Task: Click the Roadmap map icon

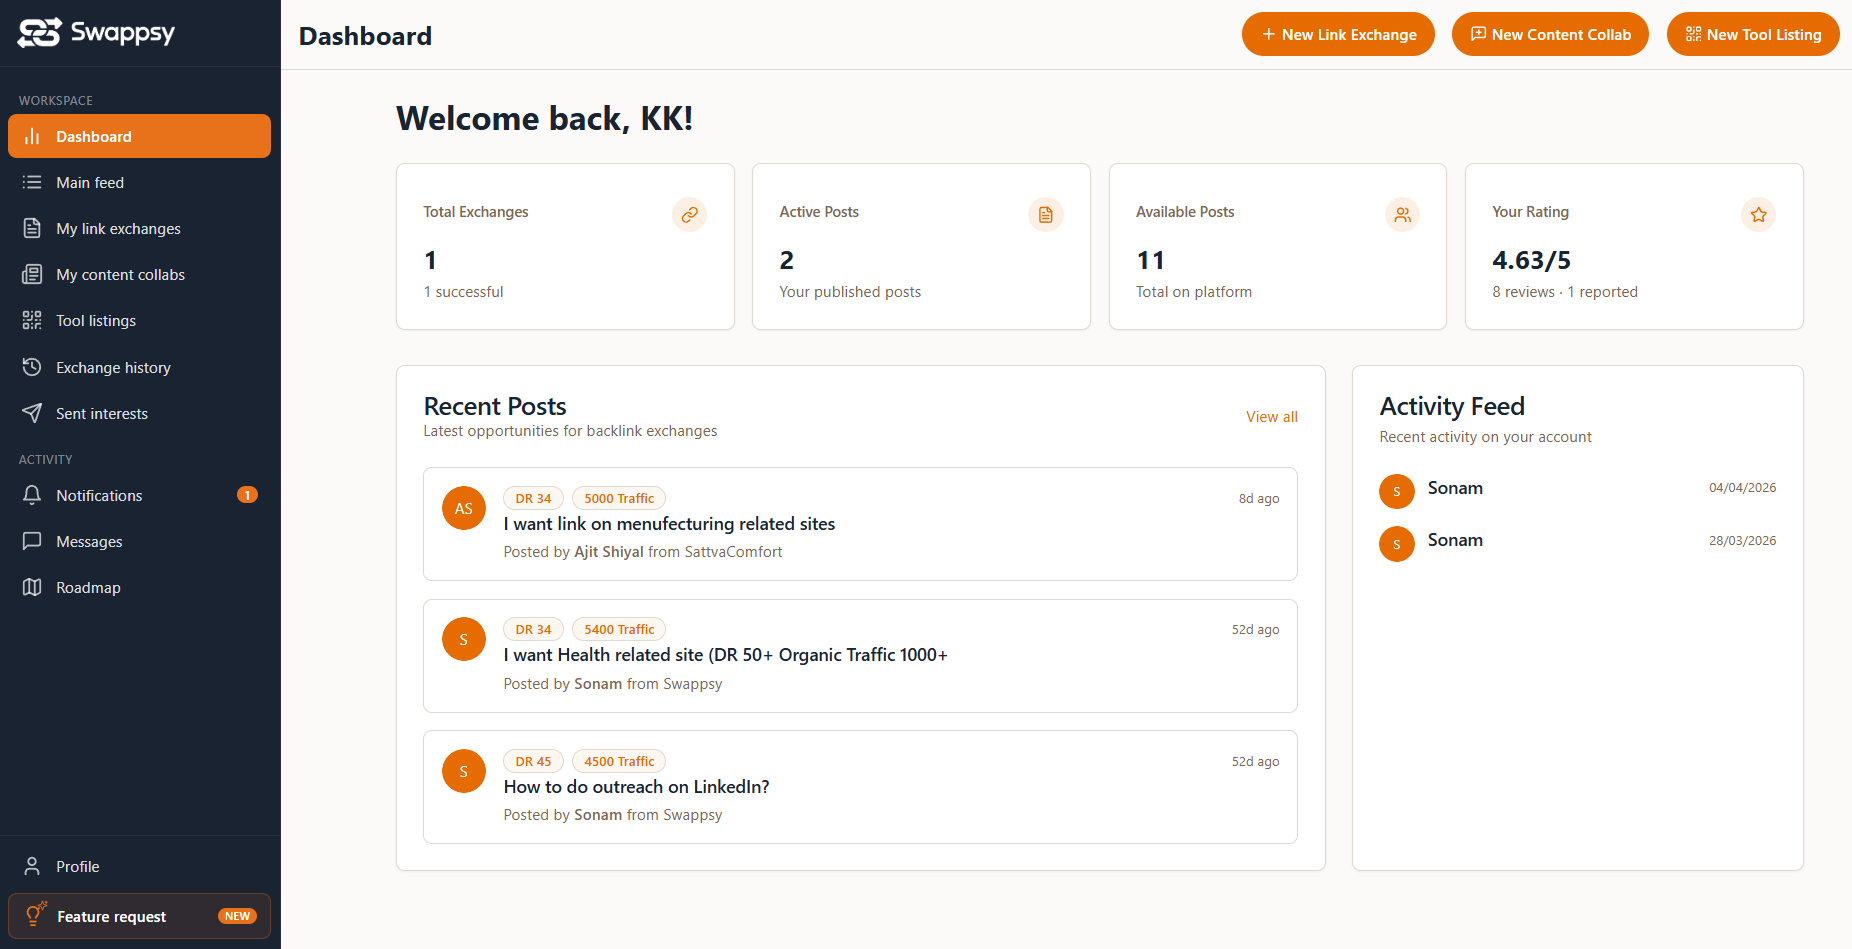Action: click(32, 587)
